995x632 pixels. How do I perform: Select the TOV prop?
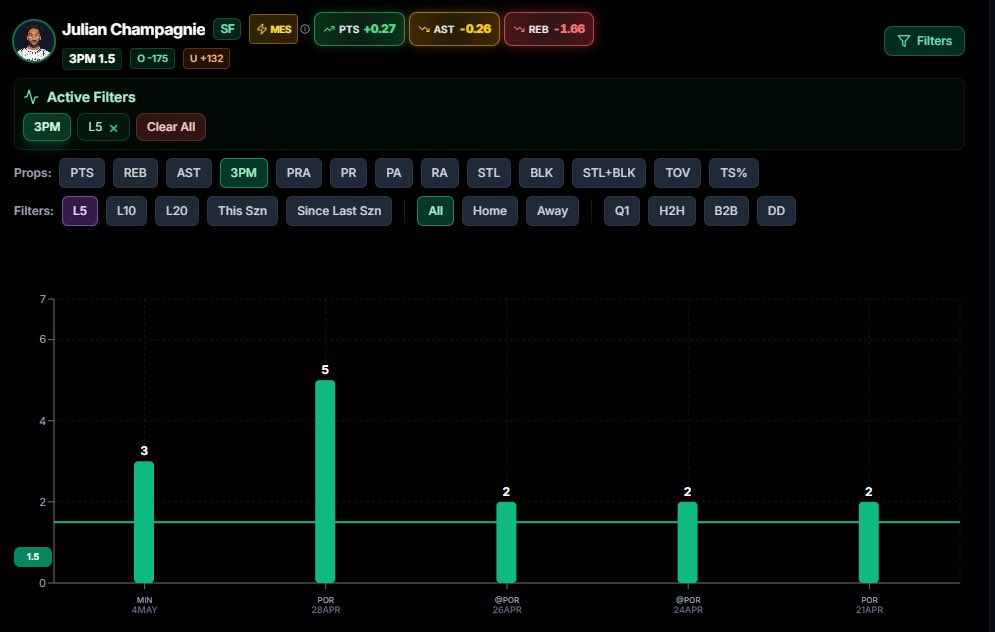coord(678,173)
